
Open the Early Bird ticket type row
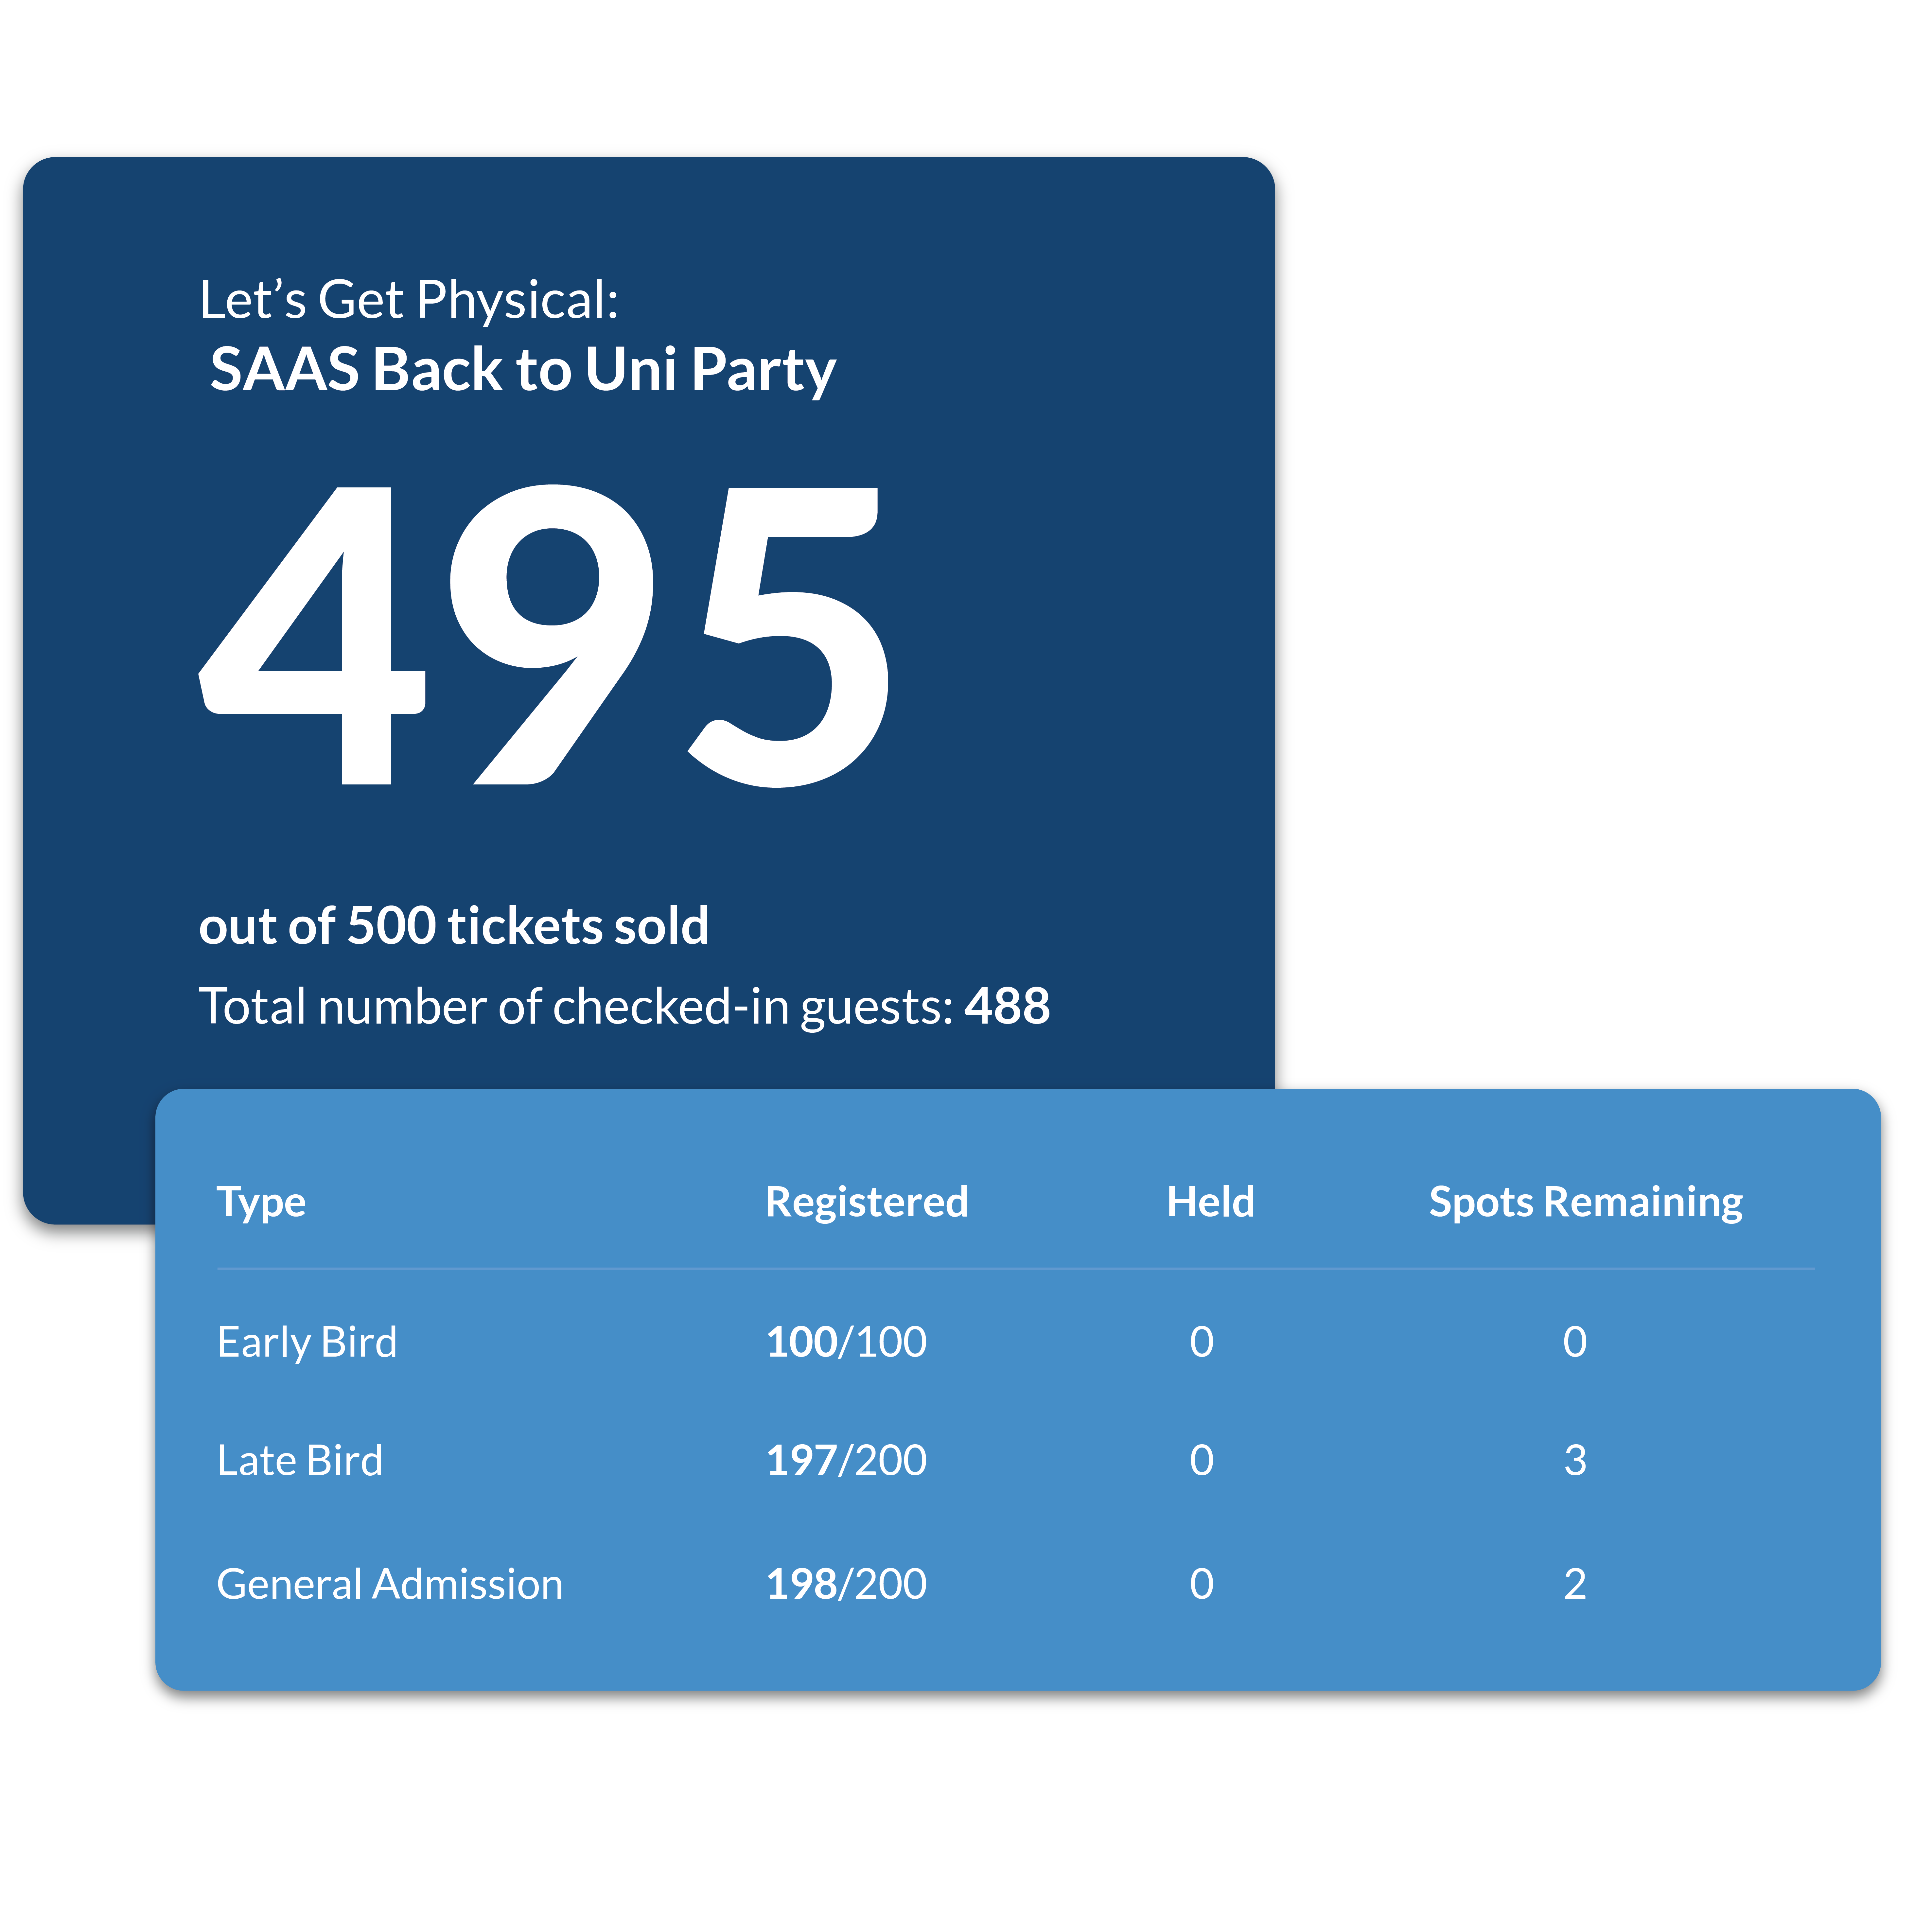tap(307, 1342)
